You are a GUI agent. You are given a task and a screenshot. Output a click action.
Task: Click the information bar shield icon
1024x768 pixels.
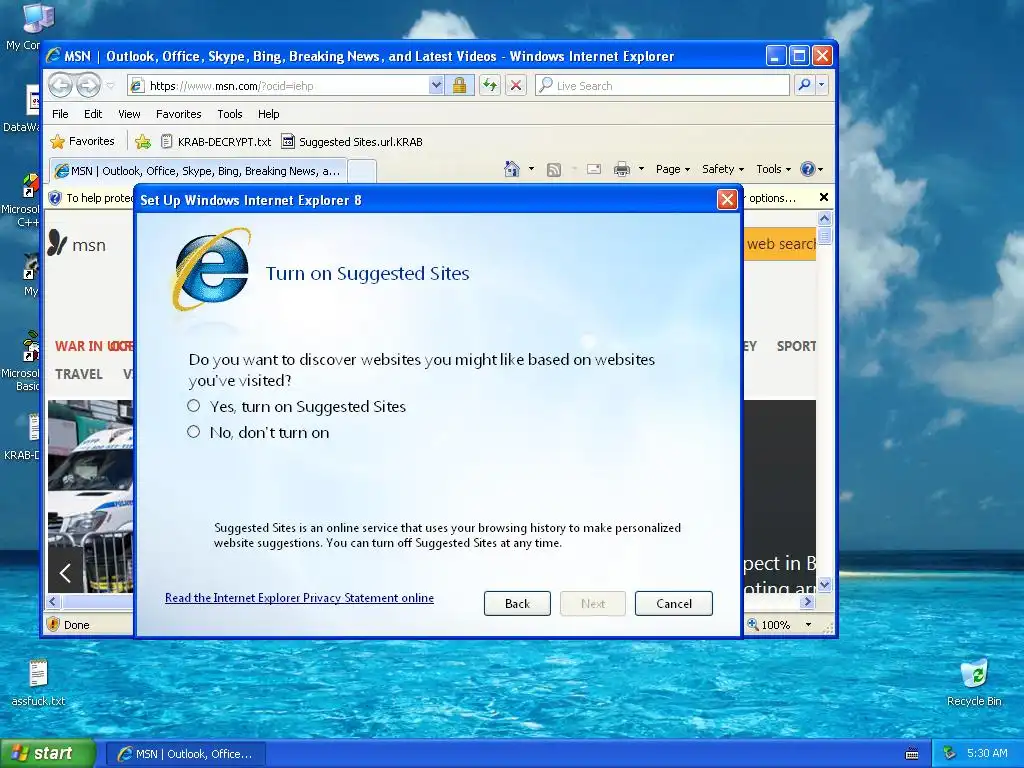(56, 198)
